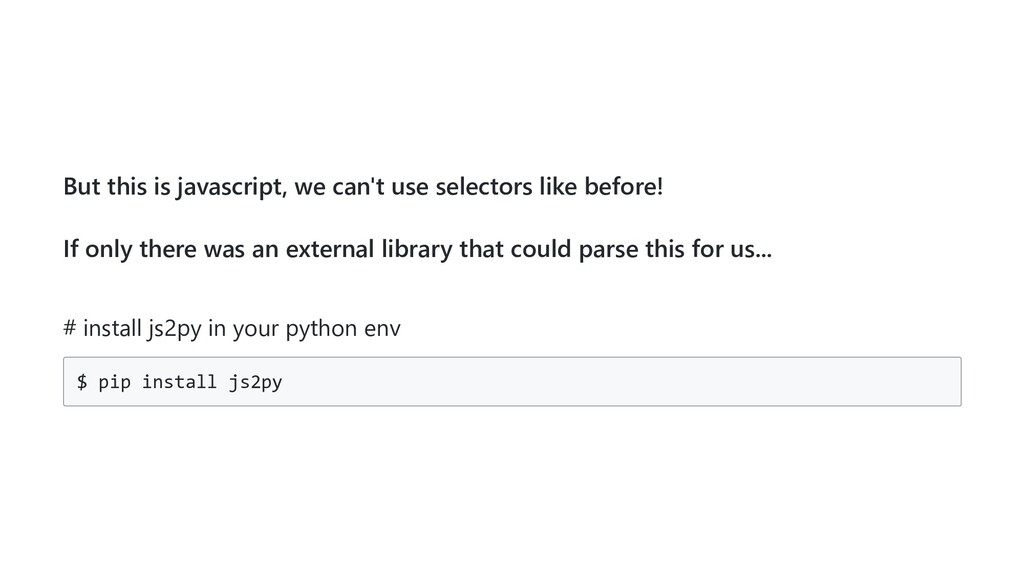Click the pip install code block

point(511,381)
